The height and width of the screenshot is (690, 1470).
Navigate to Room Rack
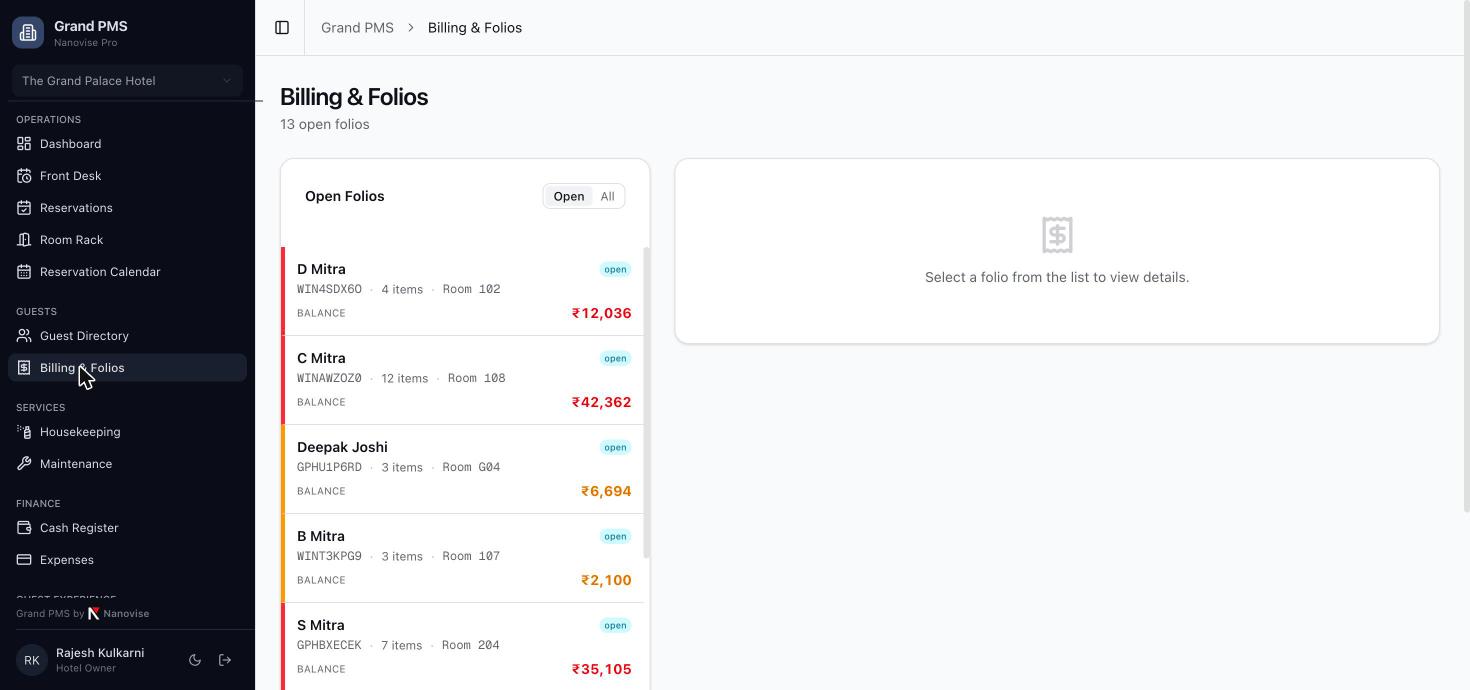(x=127, y=240)
